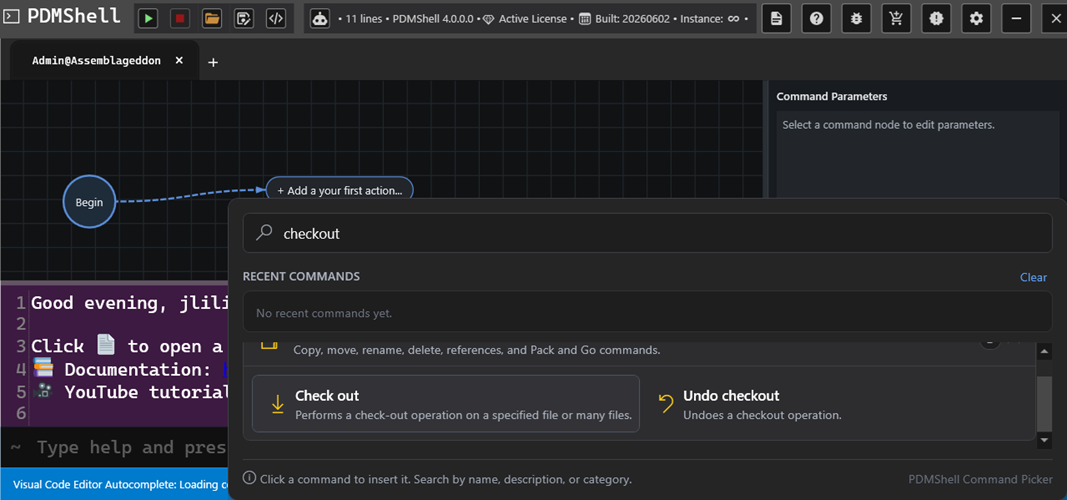Click the diamond Active License icon
Image resolution: width=1067 pixels, height=500 pixels.
tap(488, 19)
